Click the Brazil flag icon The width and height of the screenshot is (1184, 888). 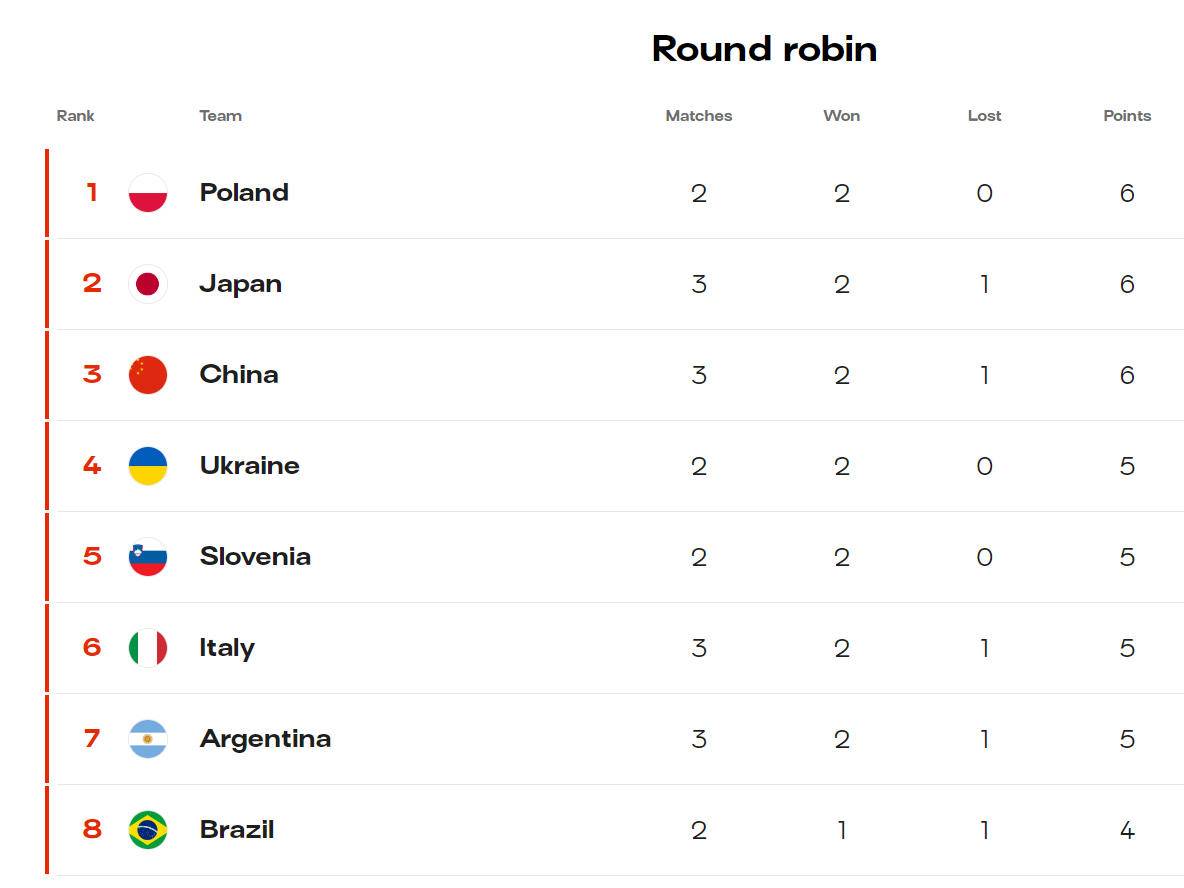coord(148,830)
